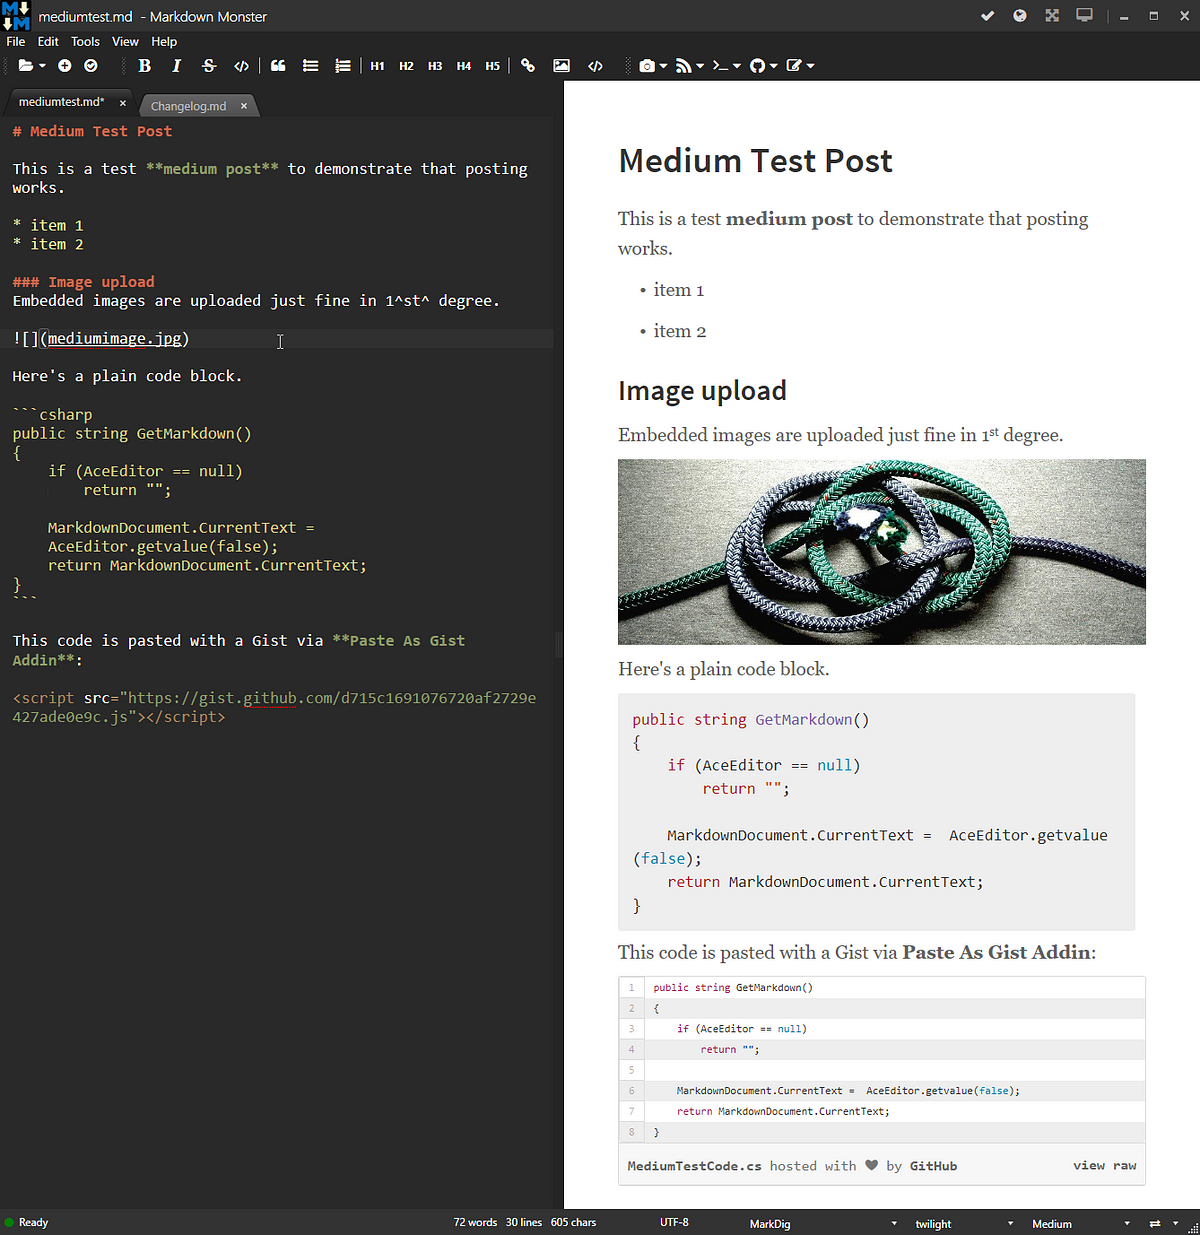Apply H5 heading
This screenshot has height=1235, width=1200.
(x=493, y=66)
